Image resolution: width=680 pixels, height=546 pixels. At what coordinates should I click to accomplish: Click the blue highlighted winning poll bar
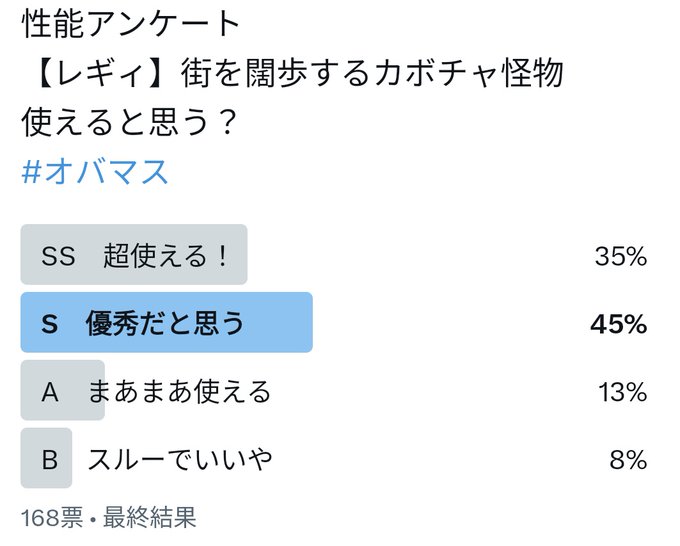tap(167, 322)
